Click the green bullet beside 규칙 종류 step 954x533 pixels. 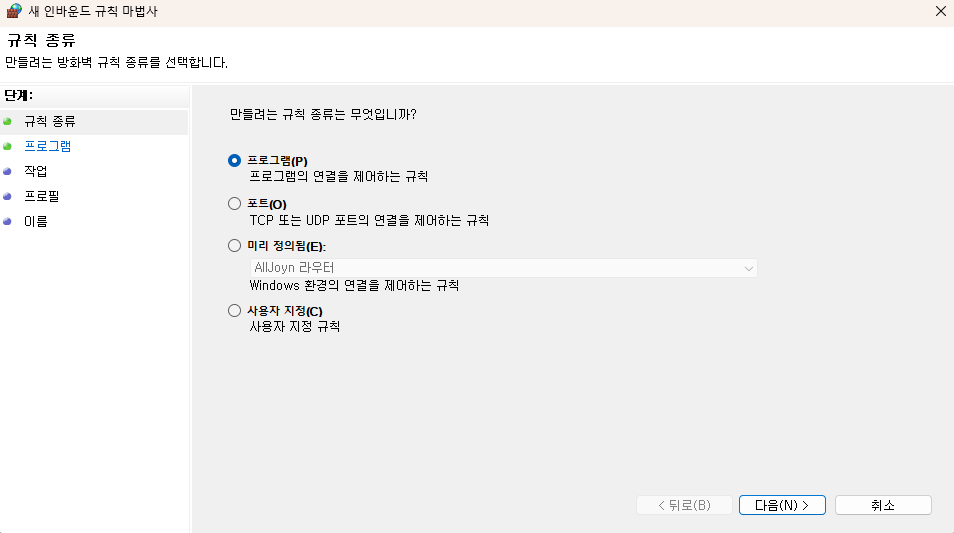[x=7, y=121]
